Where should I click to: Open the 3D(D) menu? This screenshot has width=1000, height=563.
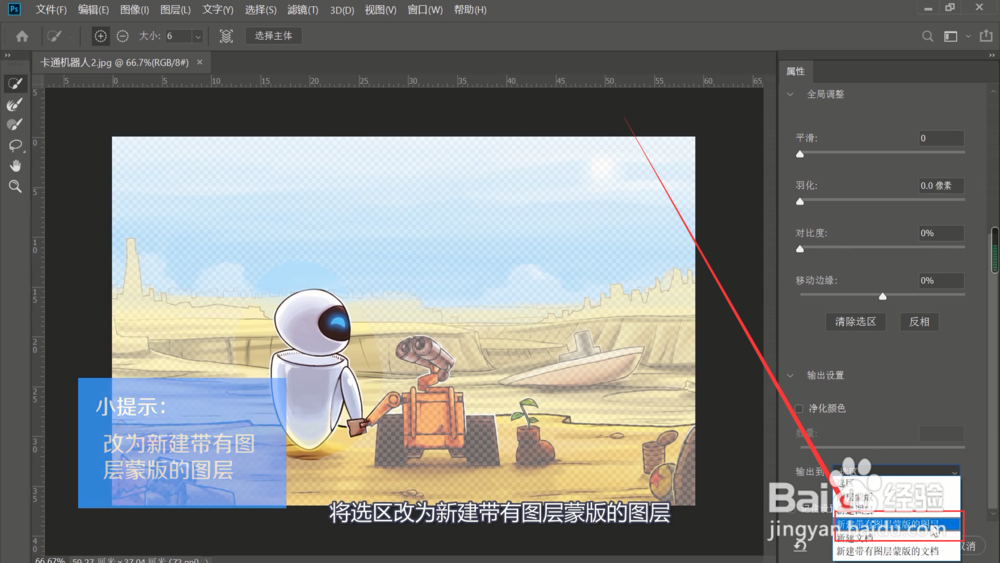coord(342,10)
